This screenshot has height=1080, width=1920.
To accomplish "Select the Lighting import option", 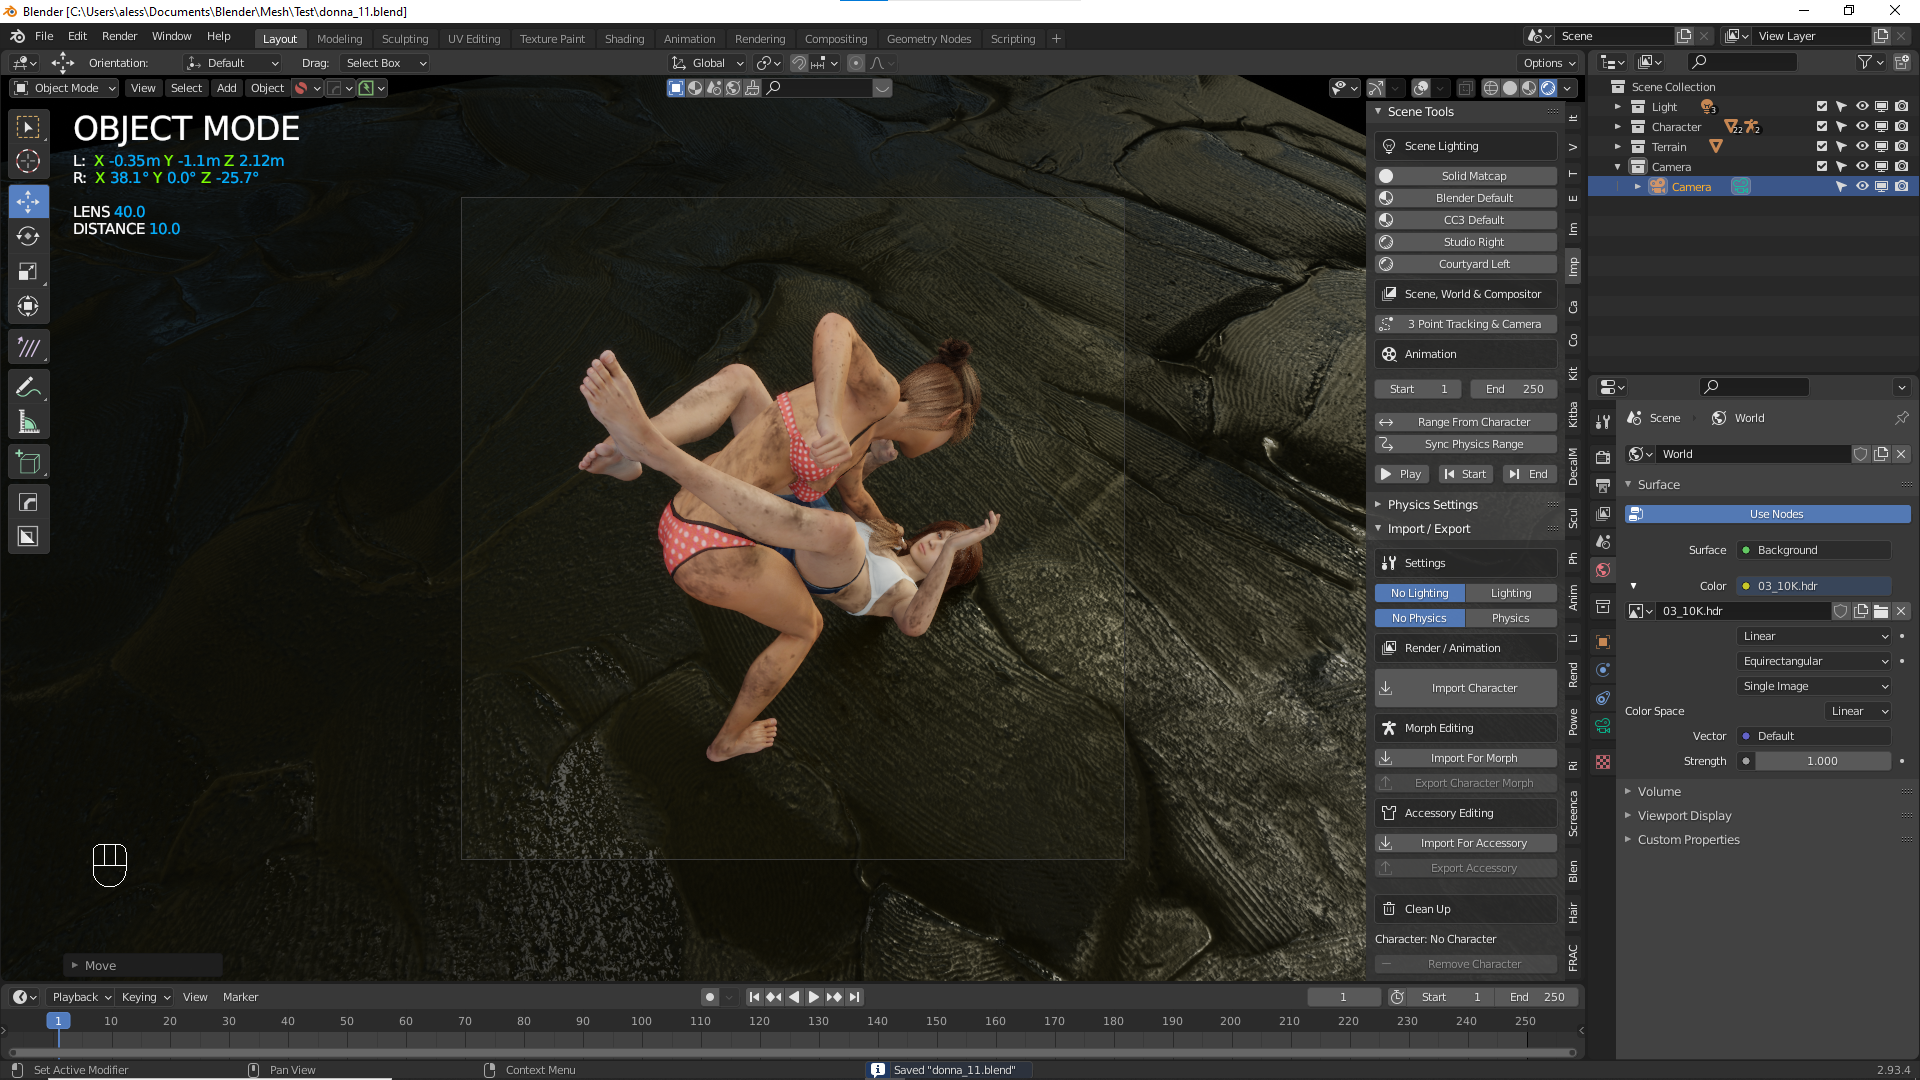I will coord(1511,593).
